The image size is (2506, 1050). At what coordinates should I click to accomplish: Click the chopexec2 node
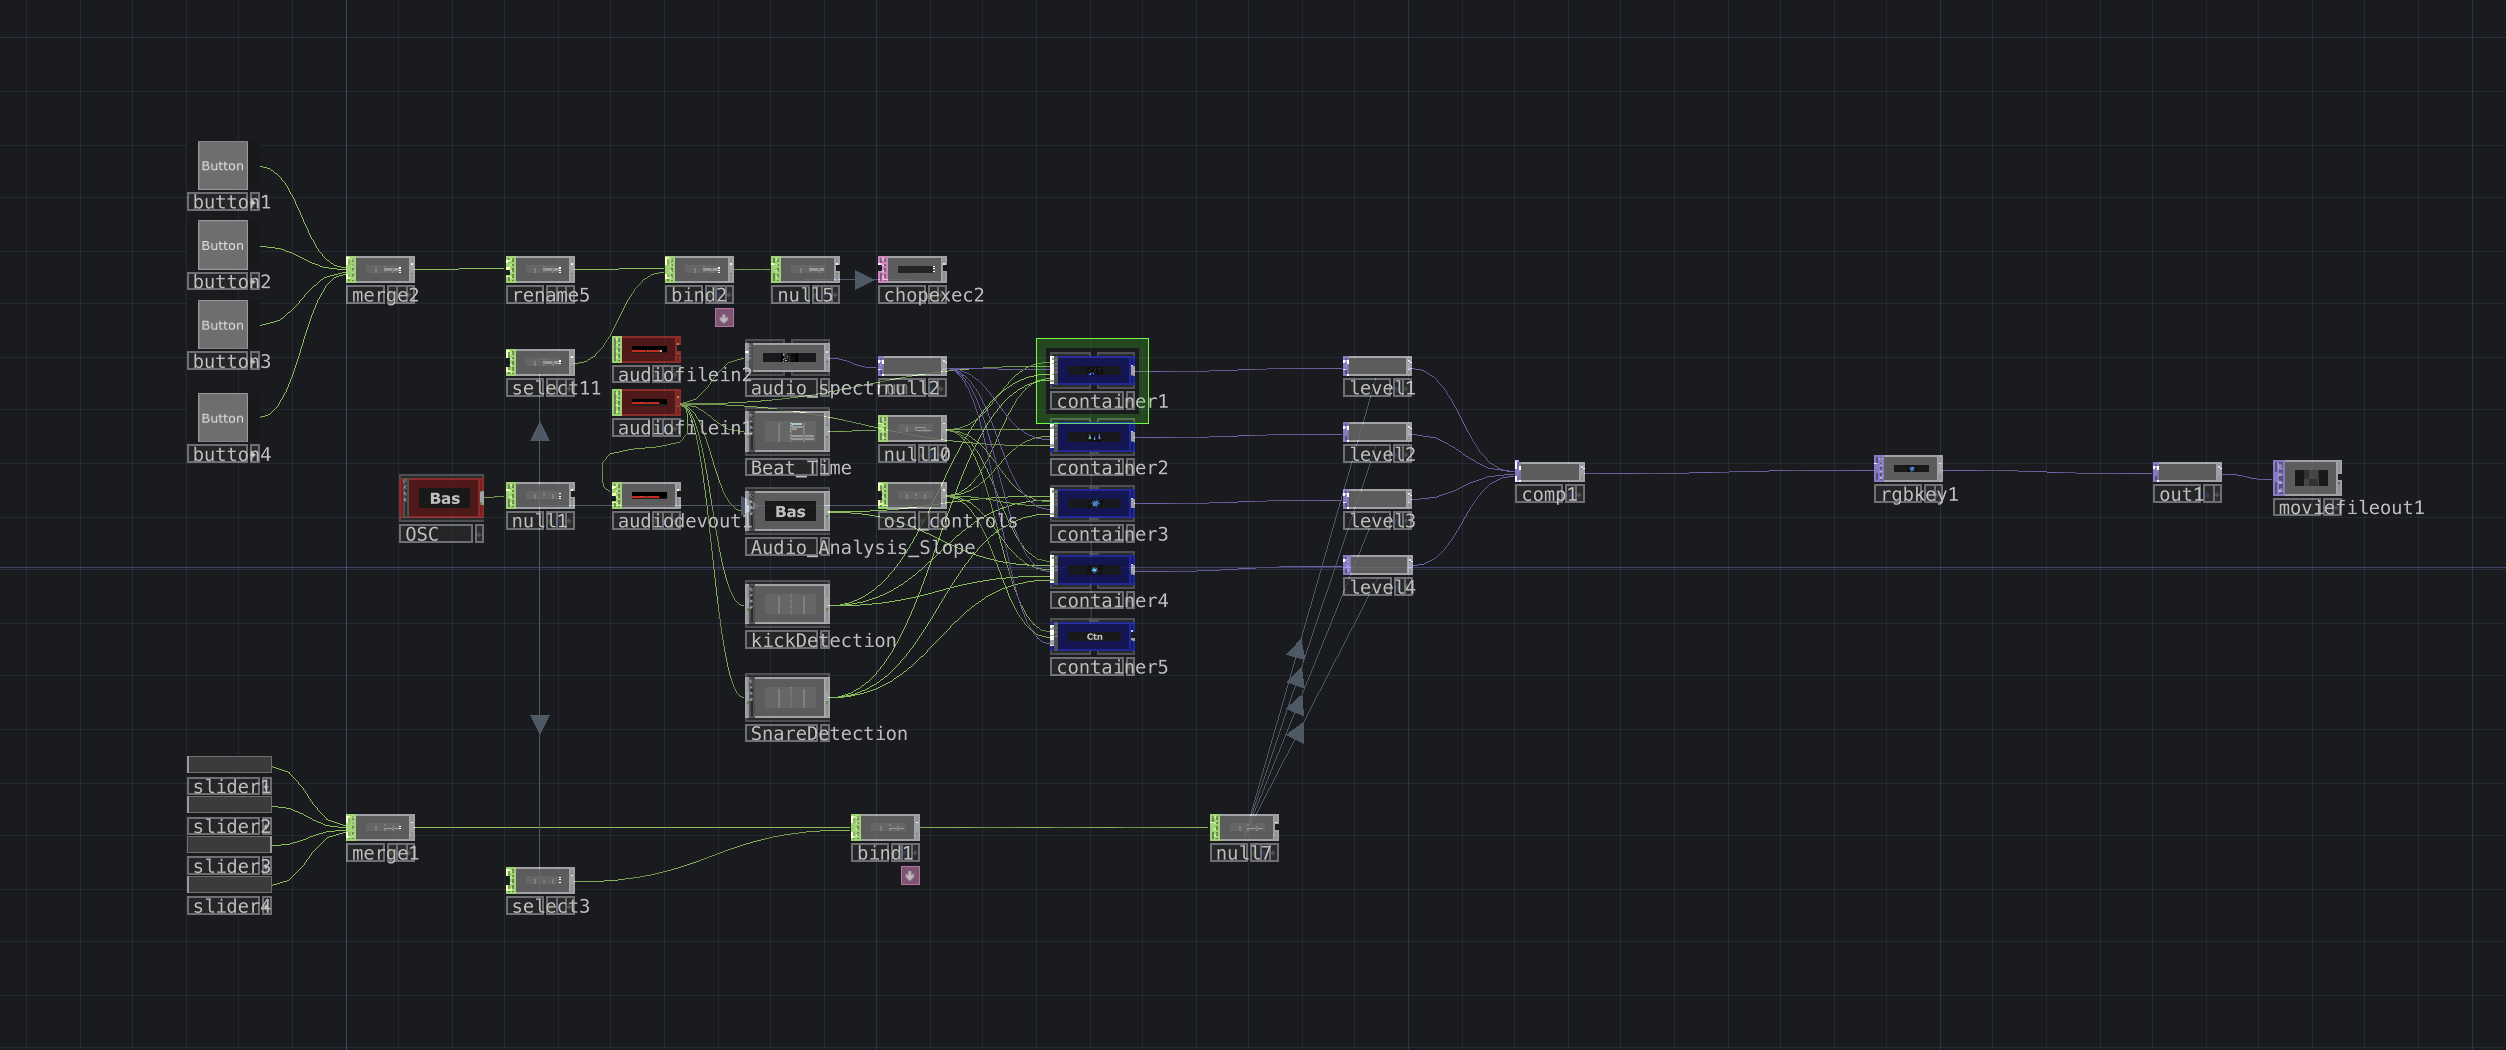coord(912,269)
